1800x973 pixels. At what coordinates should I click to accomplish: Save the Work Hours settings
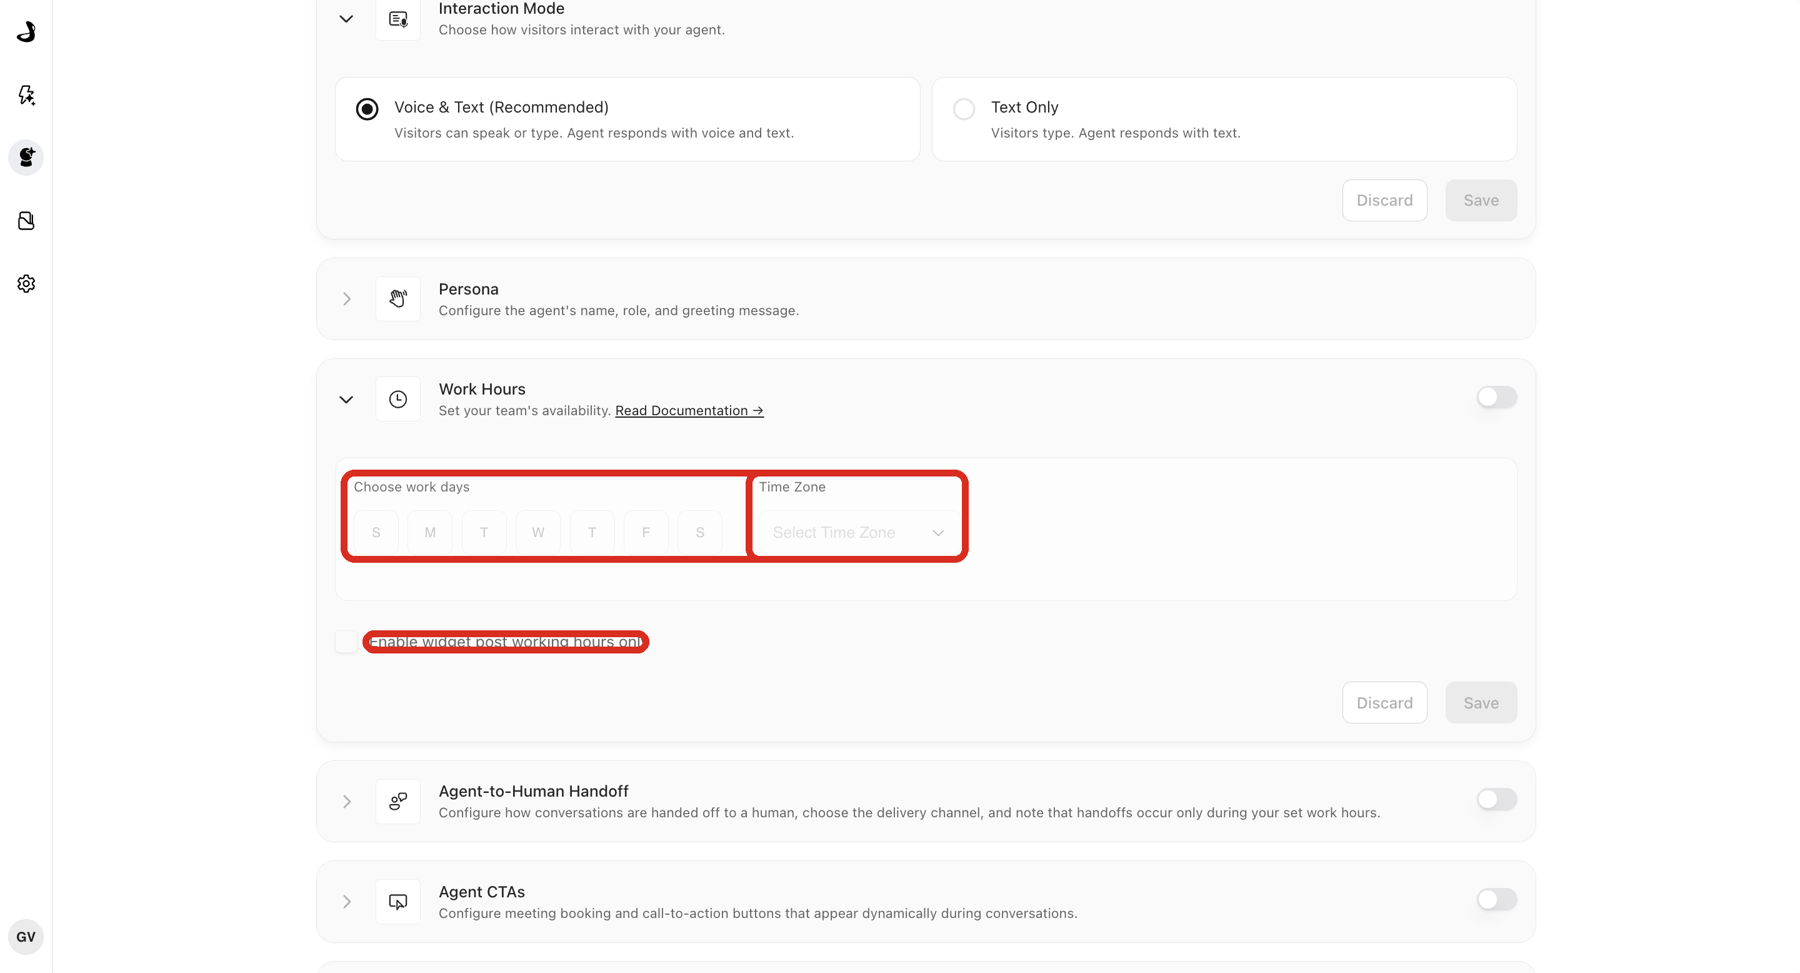[x=1480, y=703]
